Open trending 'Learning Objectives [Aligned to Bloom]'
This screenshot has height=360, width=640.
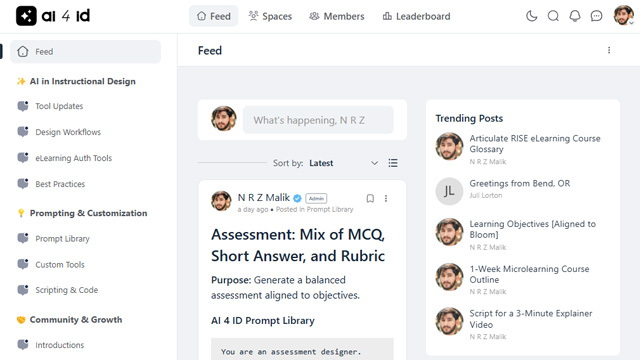coord(532,229)
